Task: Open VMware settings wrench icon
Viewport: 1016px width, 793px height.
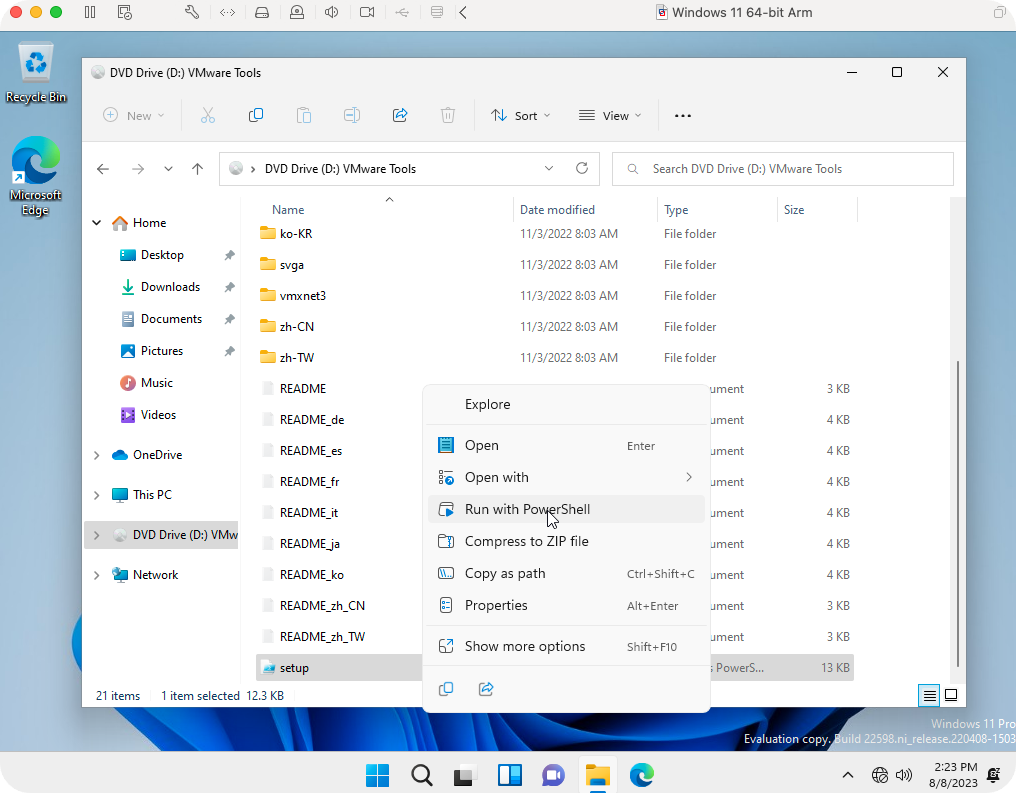Action: tap(192, 12)
